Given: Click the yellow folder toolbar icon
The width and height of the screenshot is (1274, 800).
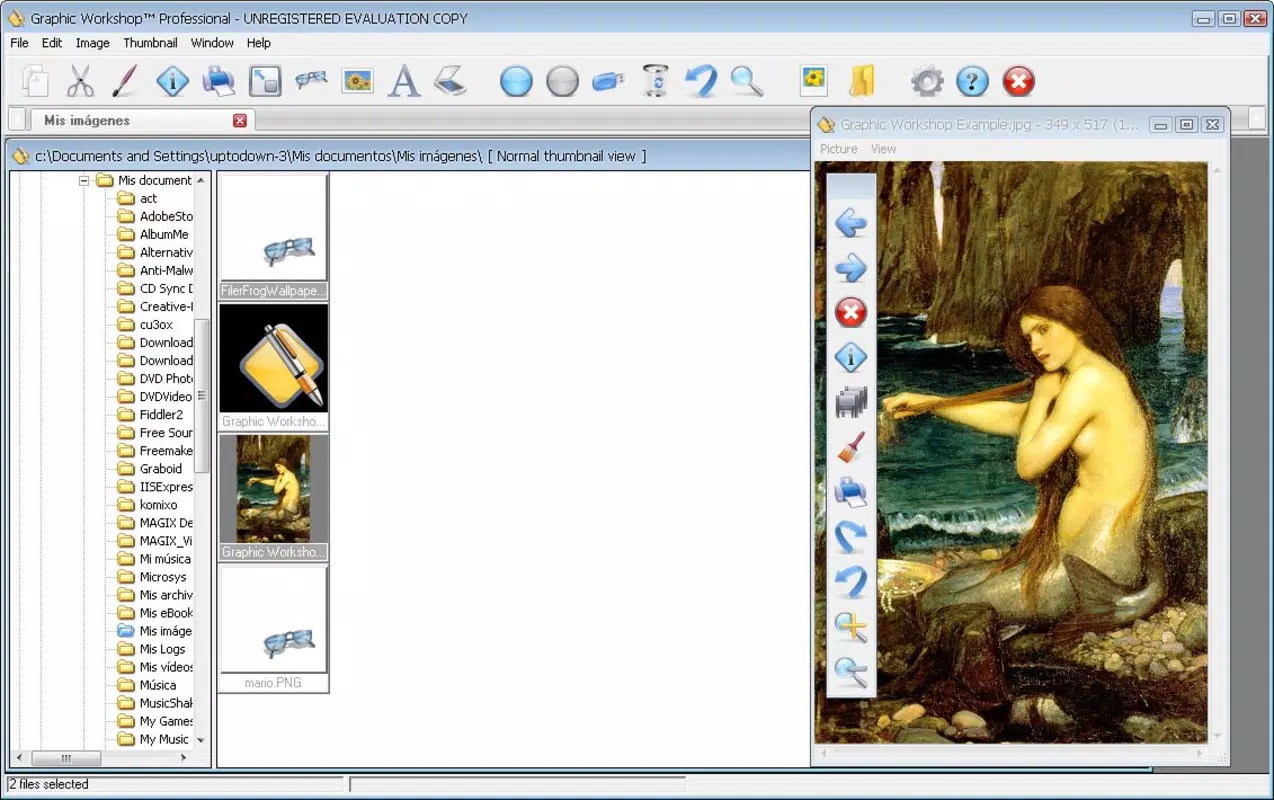Looking at the screenshot, I should (x=861, y=81).
